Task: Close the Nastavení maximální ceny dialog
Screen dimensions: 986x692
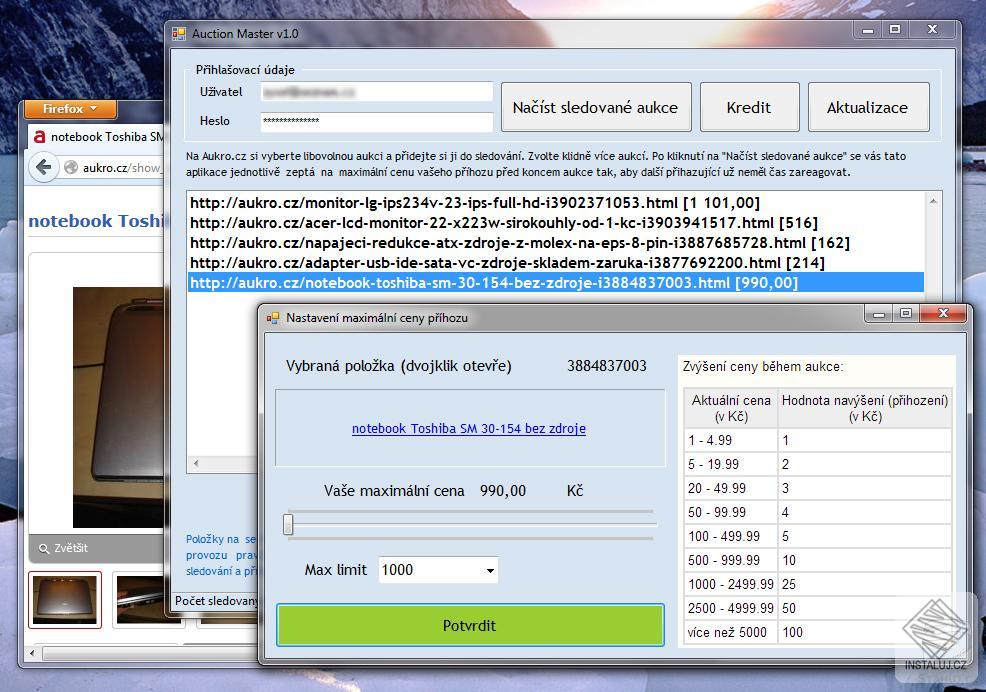Action: pos(943,313)
